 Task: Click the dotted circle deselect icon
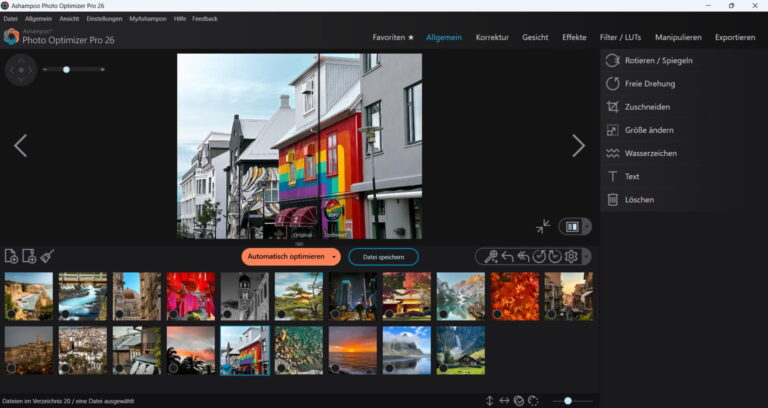click(x=533, y=401)
